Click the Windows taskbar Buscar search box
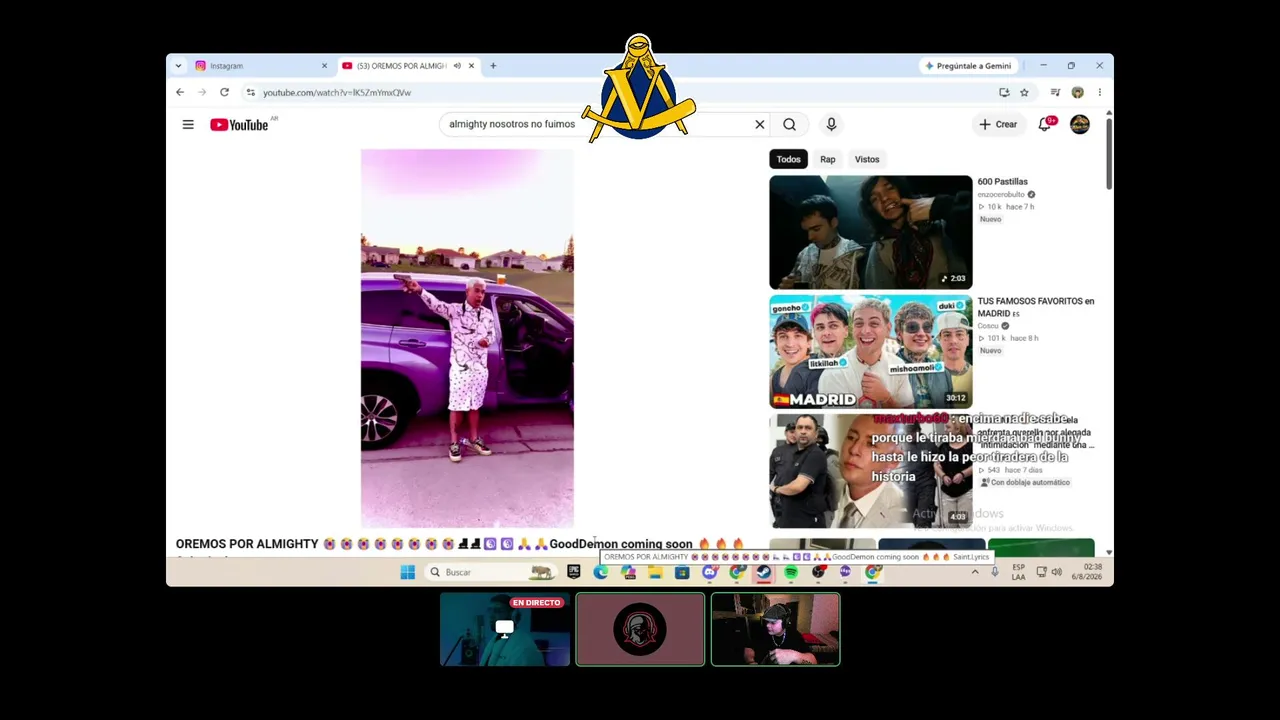 pyautogui.click(x=490, y=572)
